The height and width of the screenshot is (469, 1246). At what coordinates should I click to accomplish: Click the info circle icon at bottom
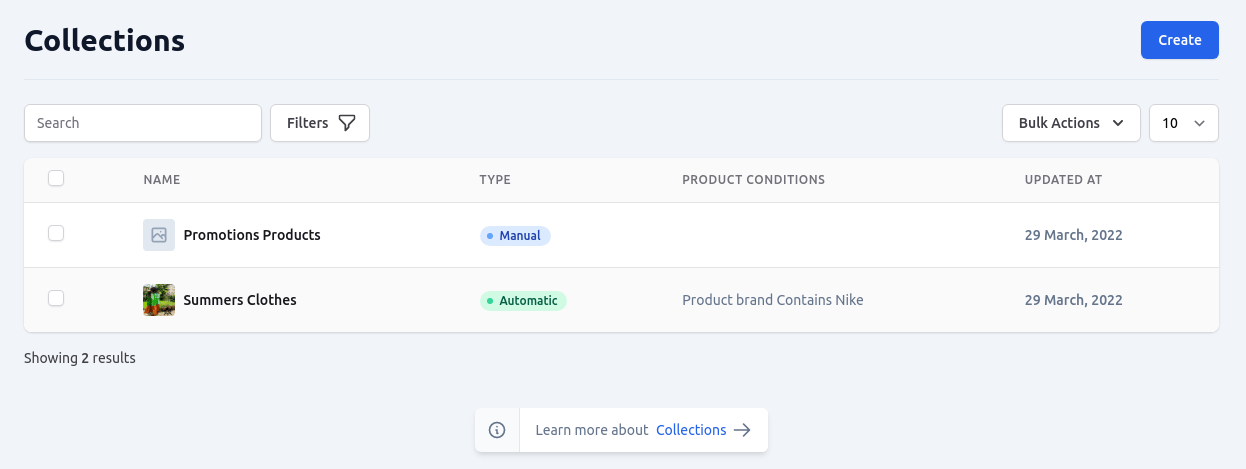click(x=497, y=430)
